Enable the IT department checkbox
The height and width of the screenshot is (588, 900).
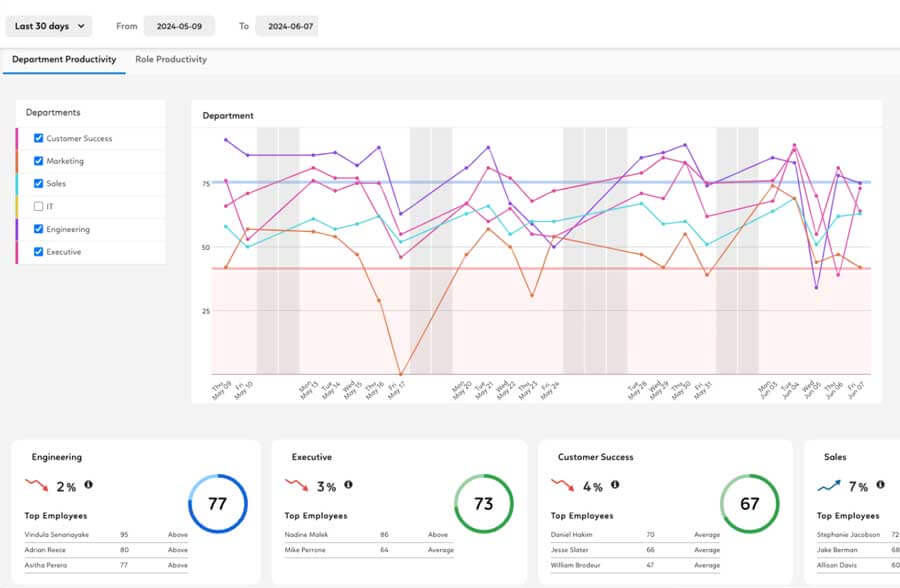[38, 207]
